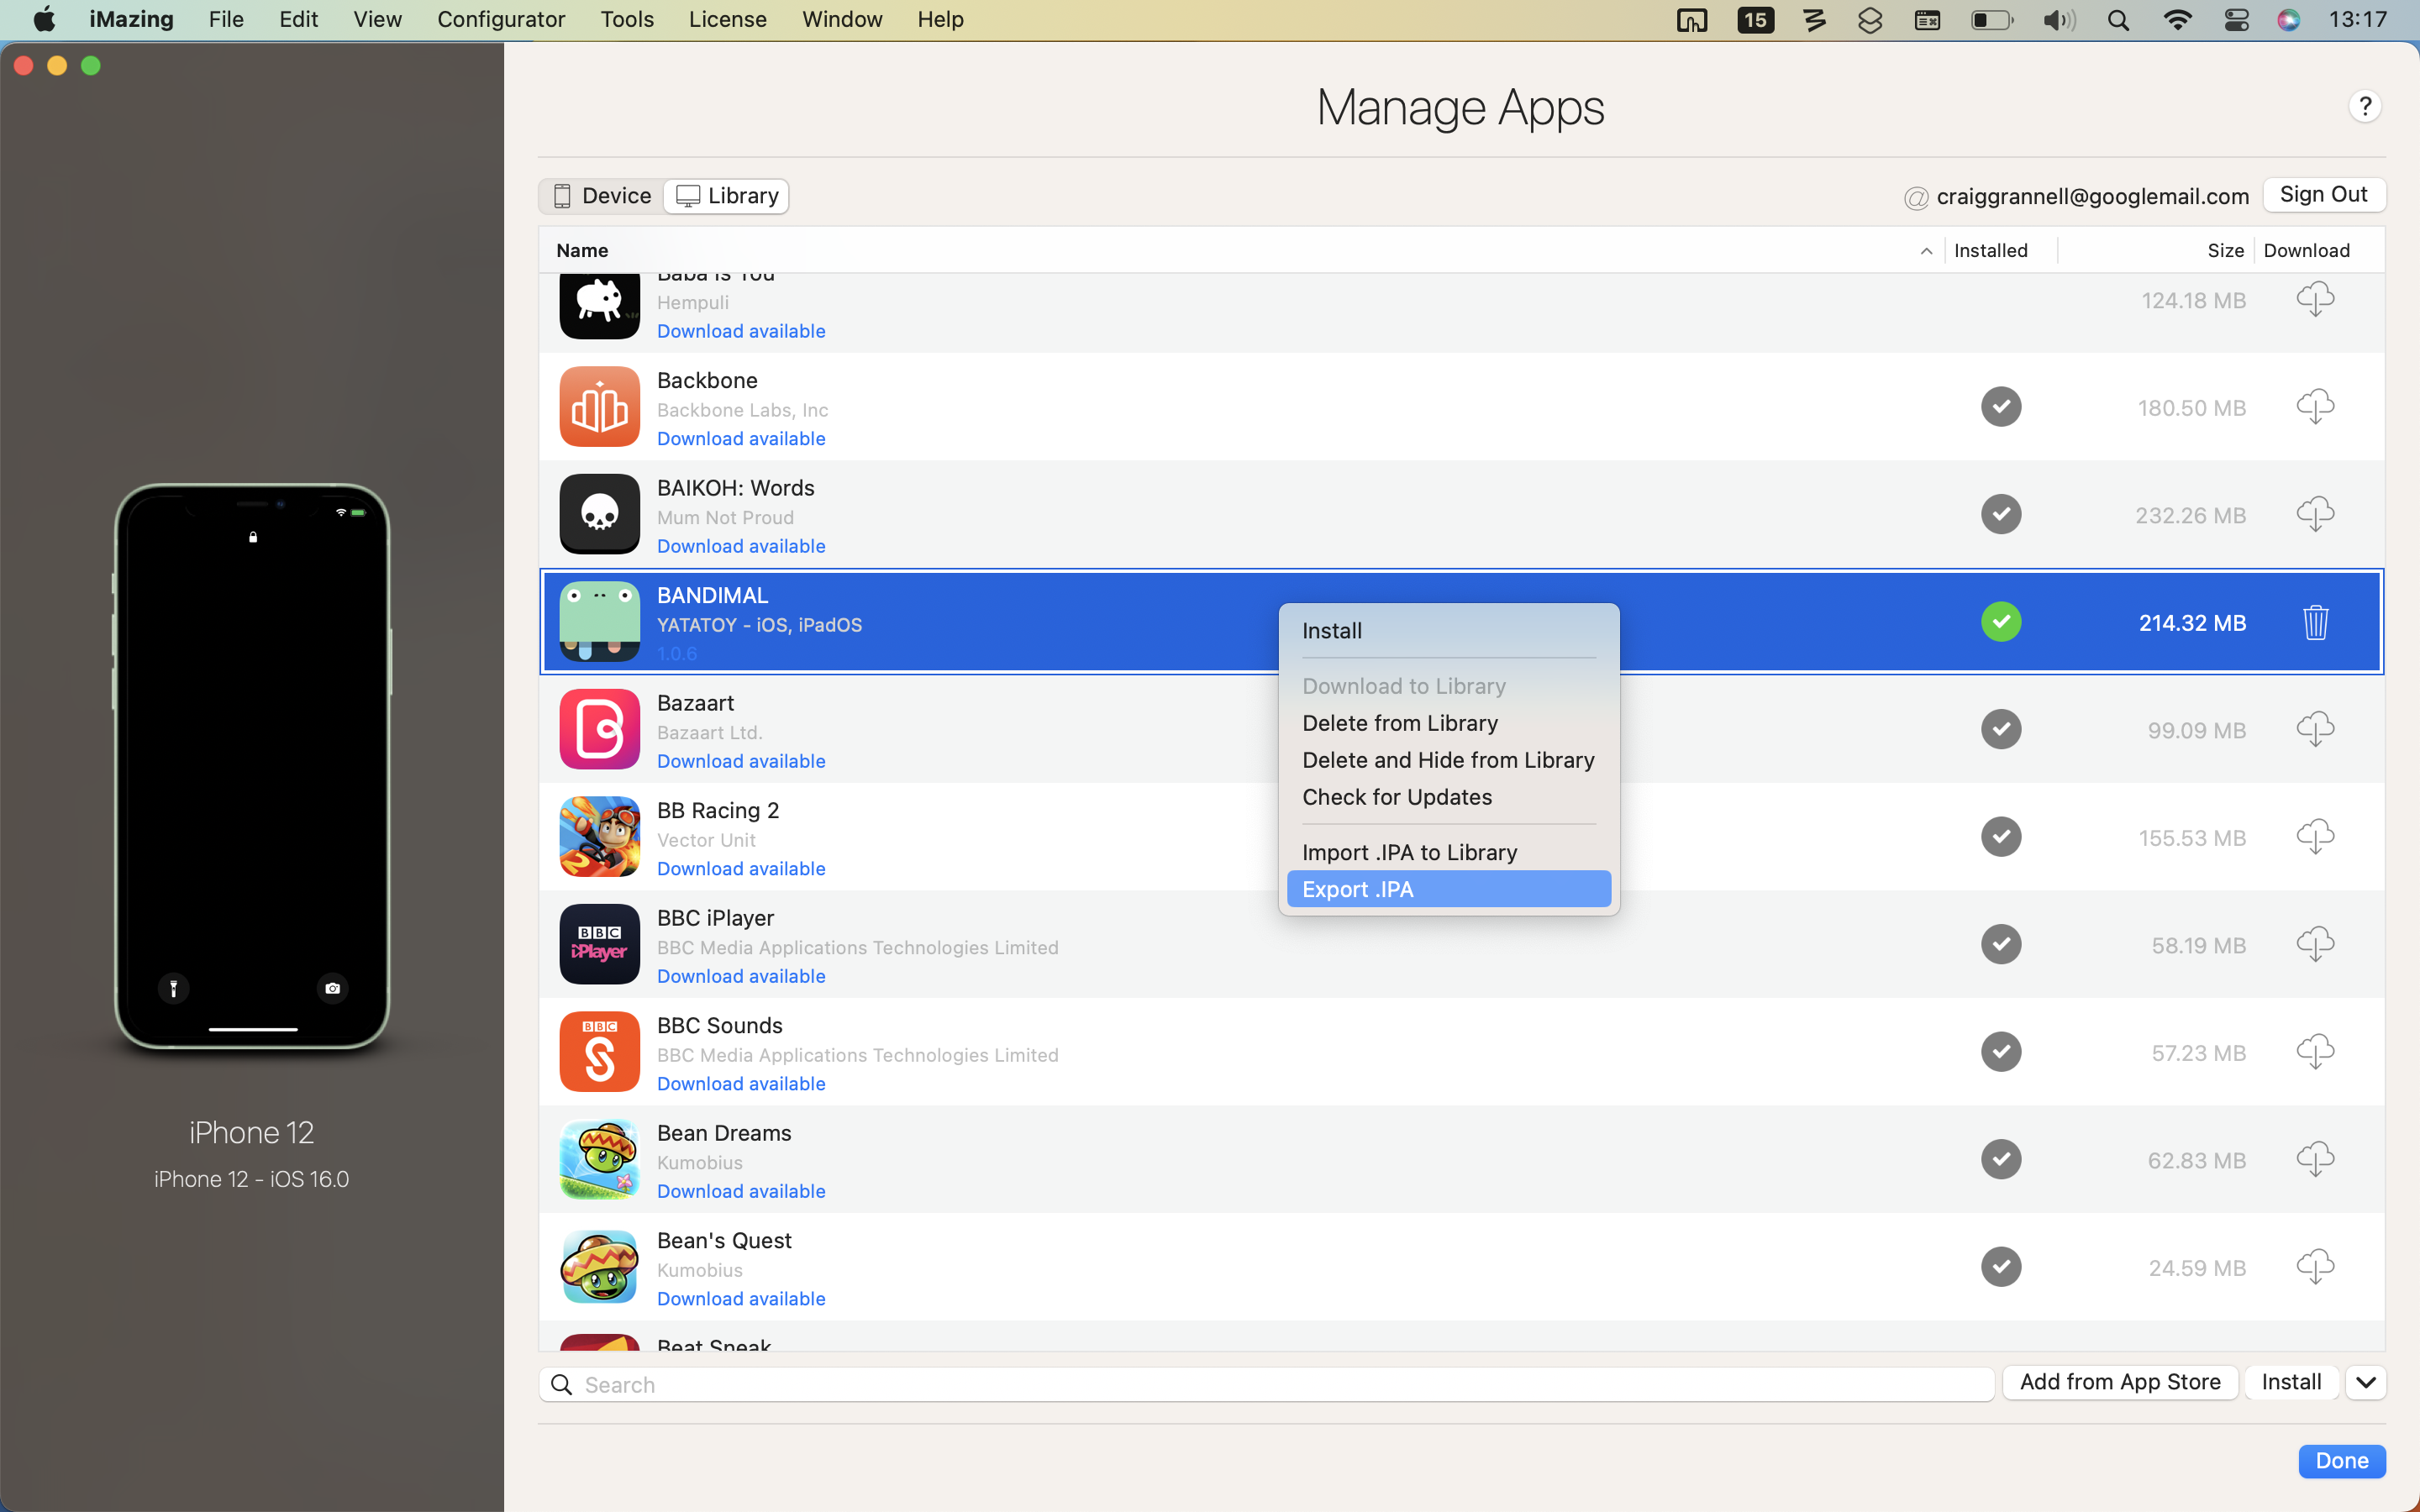This screenshot has width=2420, height=1512.
Task: Open the BAIKOH: Words app icon
Action: 599,514
